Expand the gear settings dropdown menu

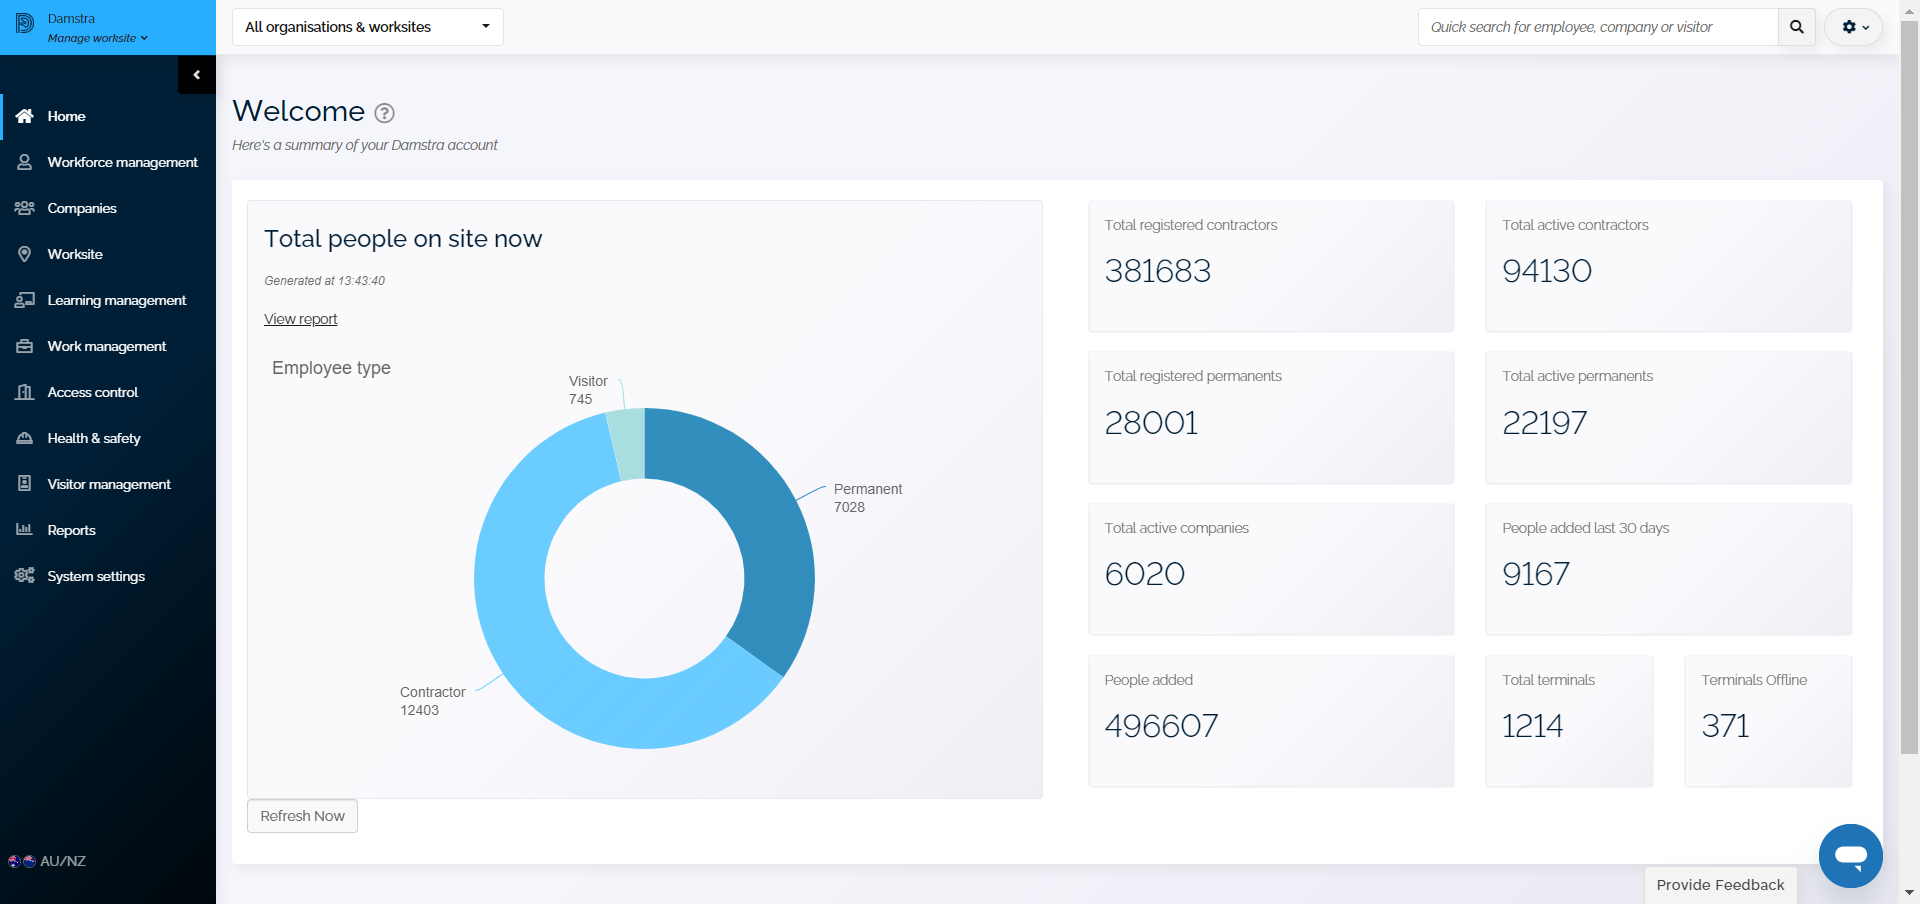click(1854, 27)
